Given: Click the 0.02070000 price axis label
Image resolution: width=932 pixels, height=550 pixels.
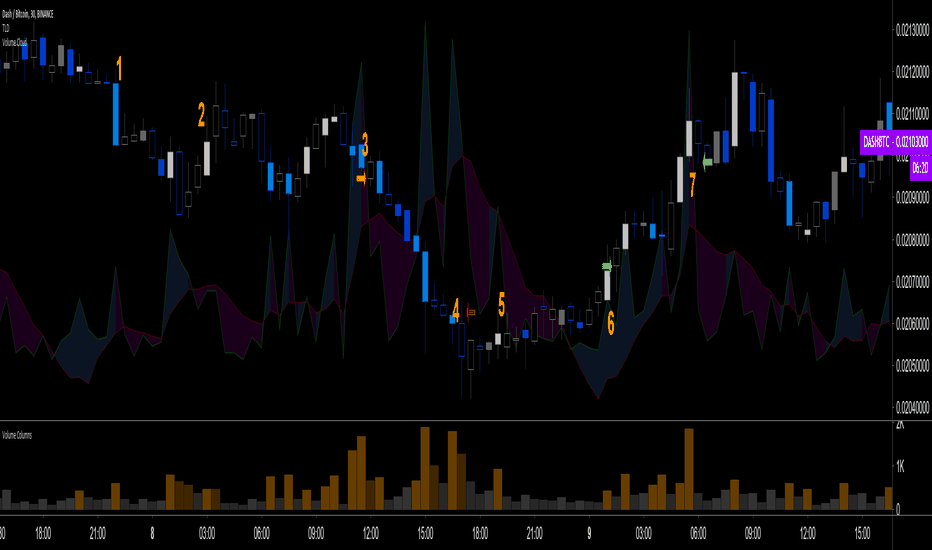Looking at the screenshot, I should [x=912, y=282].
